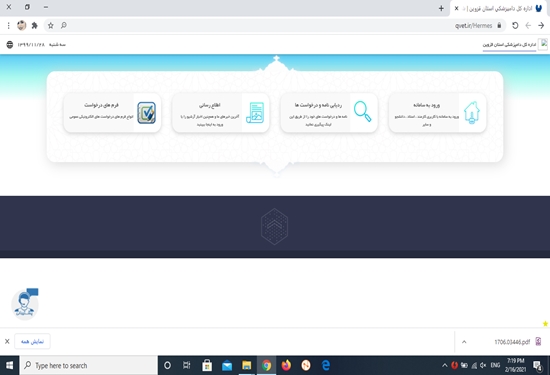
Task: Click the Windows taskbar search box
Action: (89, 366)
